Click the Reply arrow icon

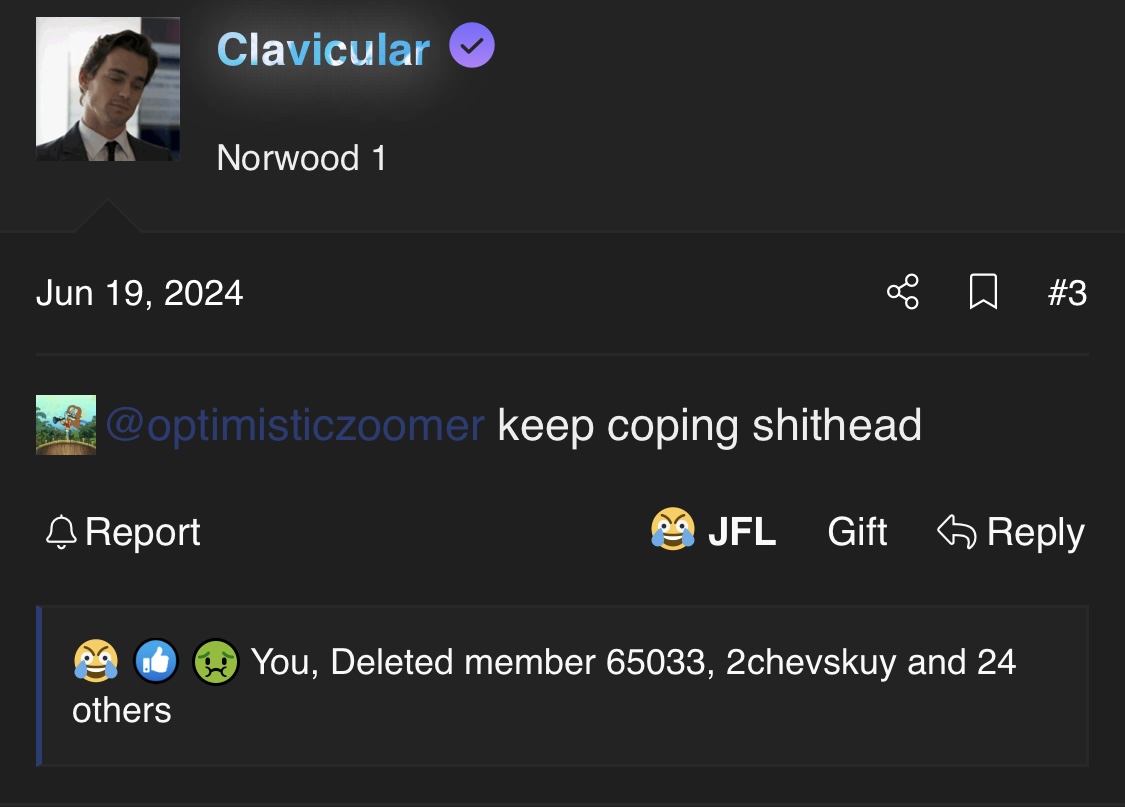coord(956,532)
